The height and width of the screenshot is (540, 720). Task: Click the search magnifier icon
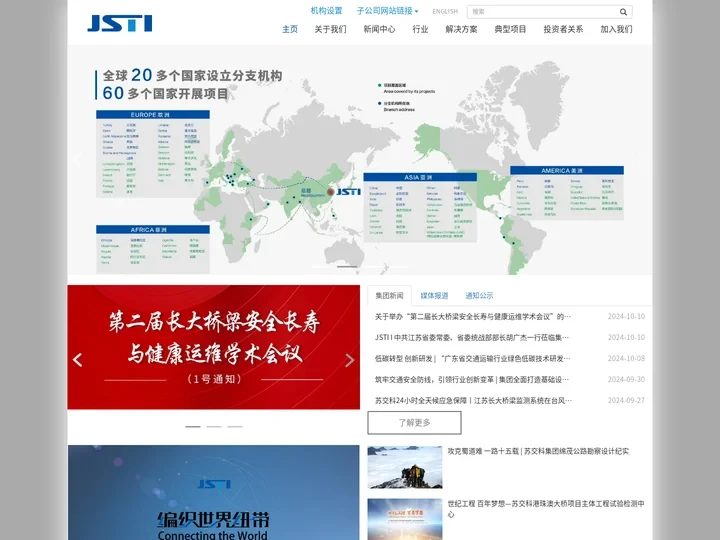(623, 12)
